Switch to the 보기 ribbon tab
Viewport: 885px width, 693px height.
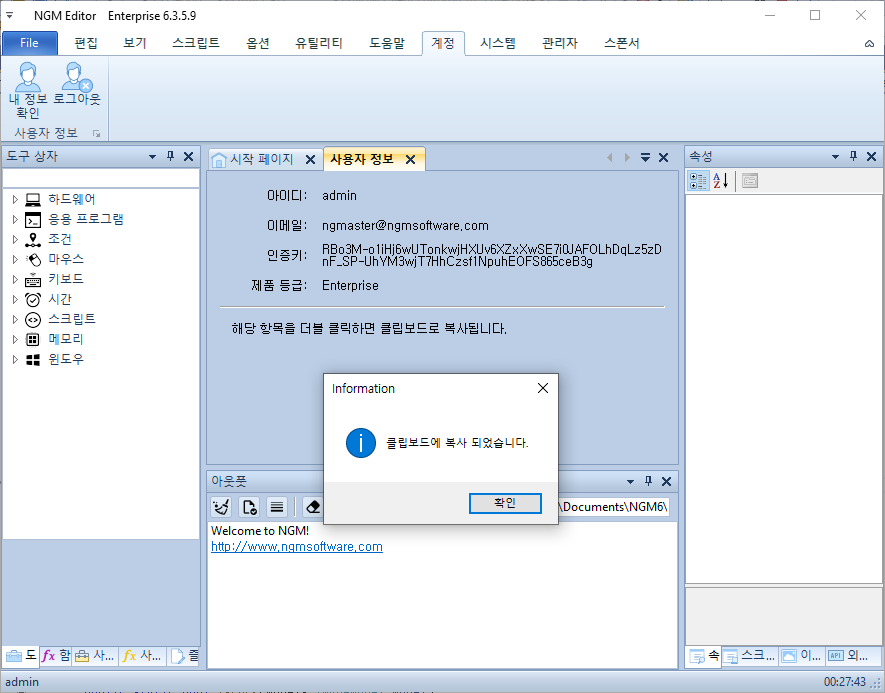tap(135, 43)
